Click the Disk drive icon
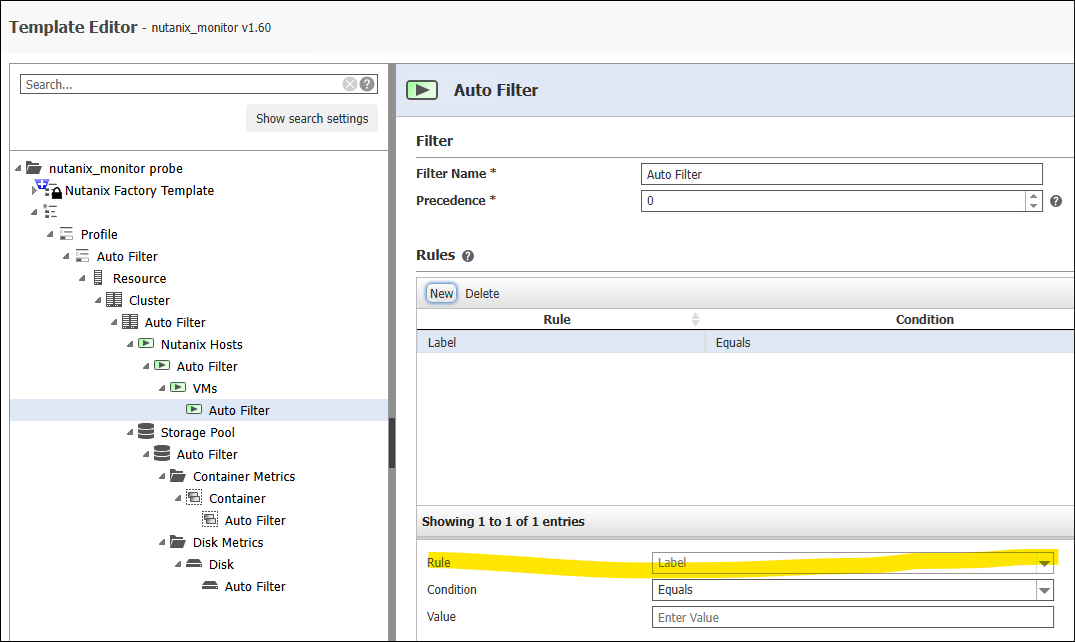 pyautogui.click(x=194, y=564)
